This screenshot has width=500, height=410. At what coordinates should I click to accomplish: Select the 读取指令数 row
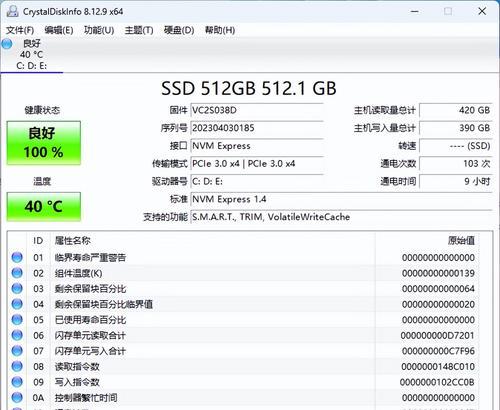tap(243, 366)
